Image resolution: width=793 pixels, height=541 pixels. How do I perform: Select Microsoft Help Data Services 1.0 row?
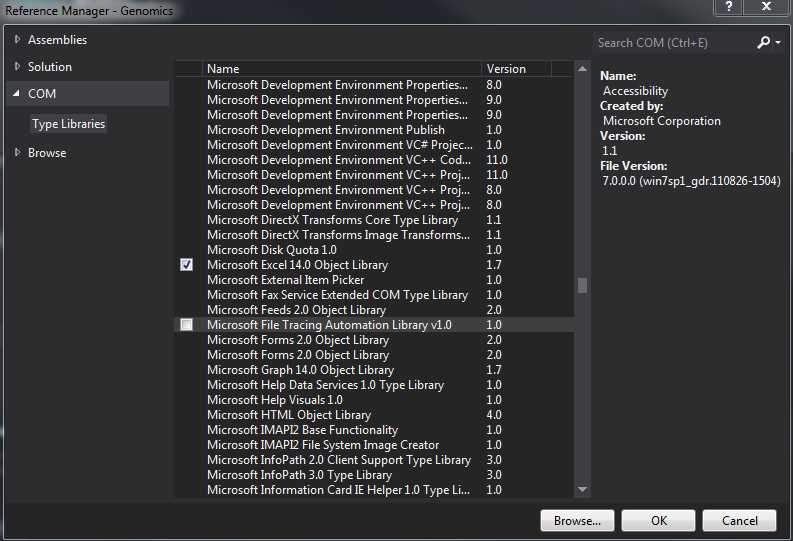(374, 385)
